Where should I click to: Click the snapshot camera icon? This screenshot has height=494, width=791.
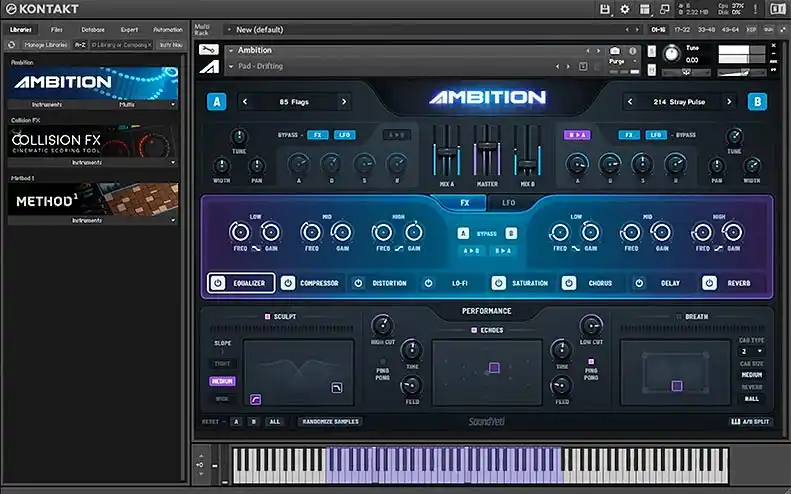click(615, 50)
